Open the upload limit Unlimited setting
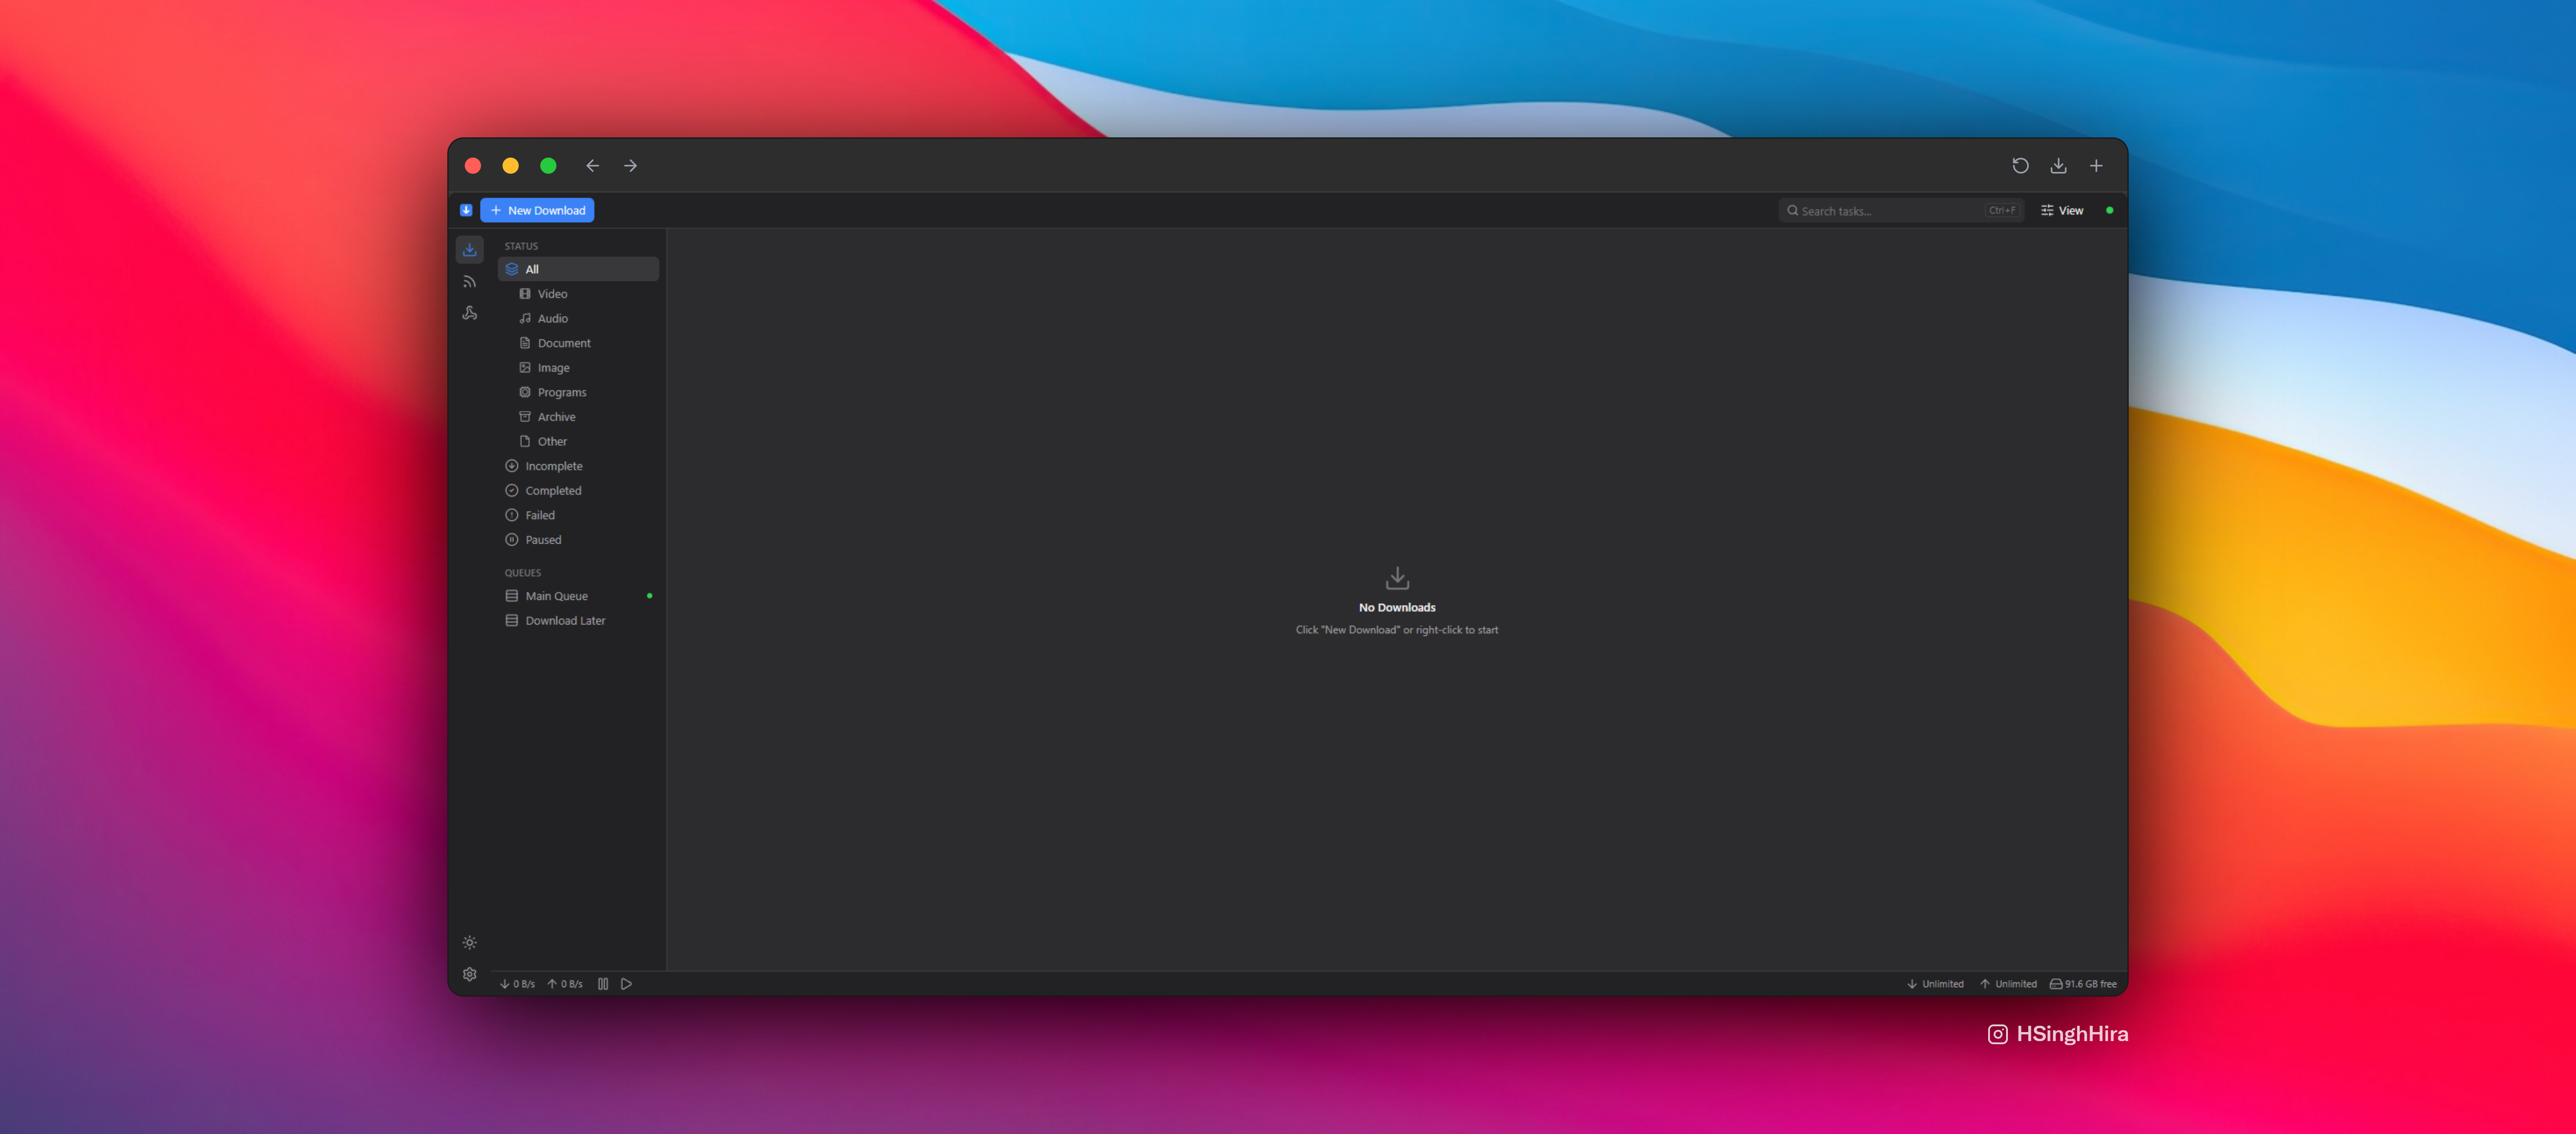 click(x=2008, y=984)
